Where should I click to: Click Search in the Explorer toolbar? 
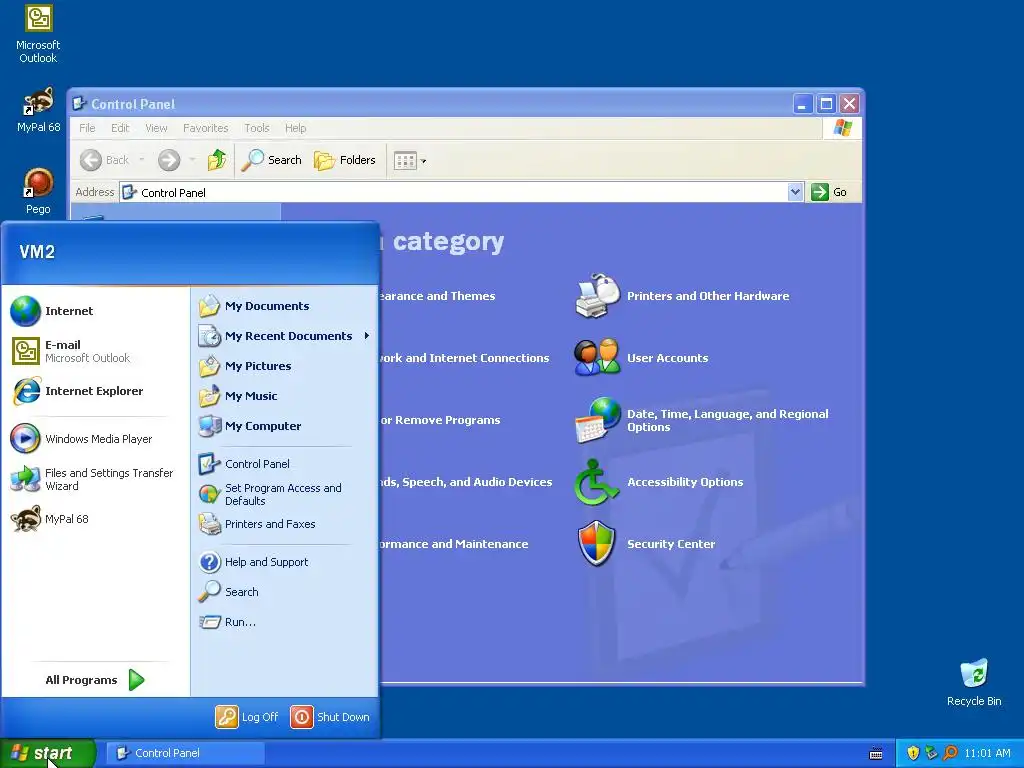tap(271, 160)
